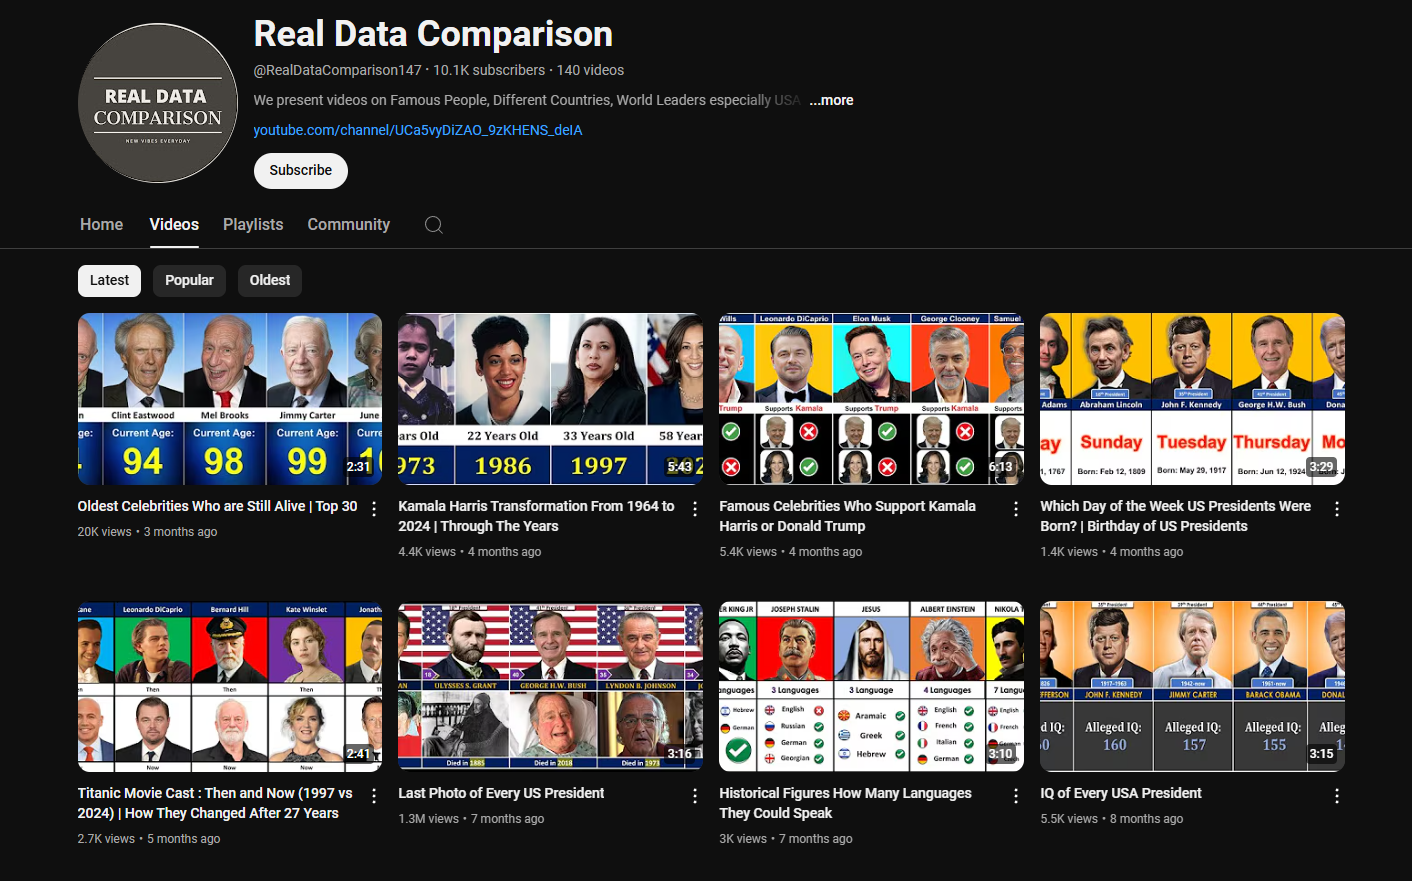Open Oldest Celebrities Who are Still Alive title
This screenshot has height=881, width=1412.
coord(217,506)
